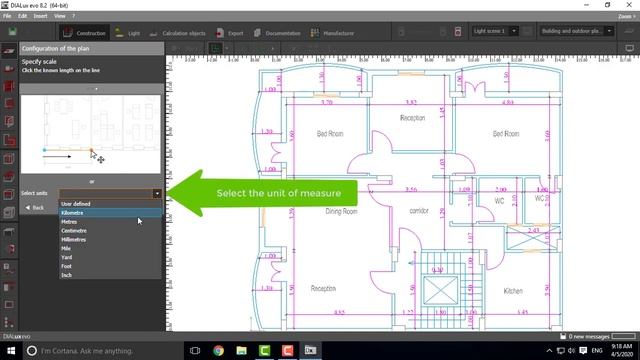Choose Centimetre from the units list

coord(110,231)
